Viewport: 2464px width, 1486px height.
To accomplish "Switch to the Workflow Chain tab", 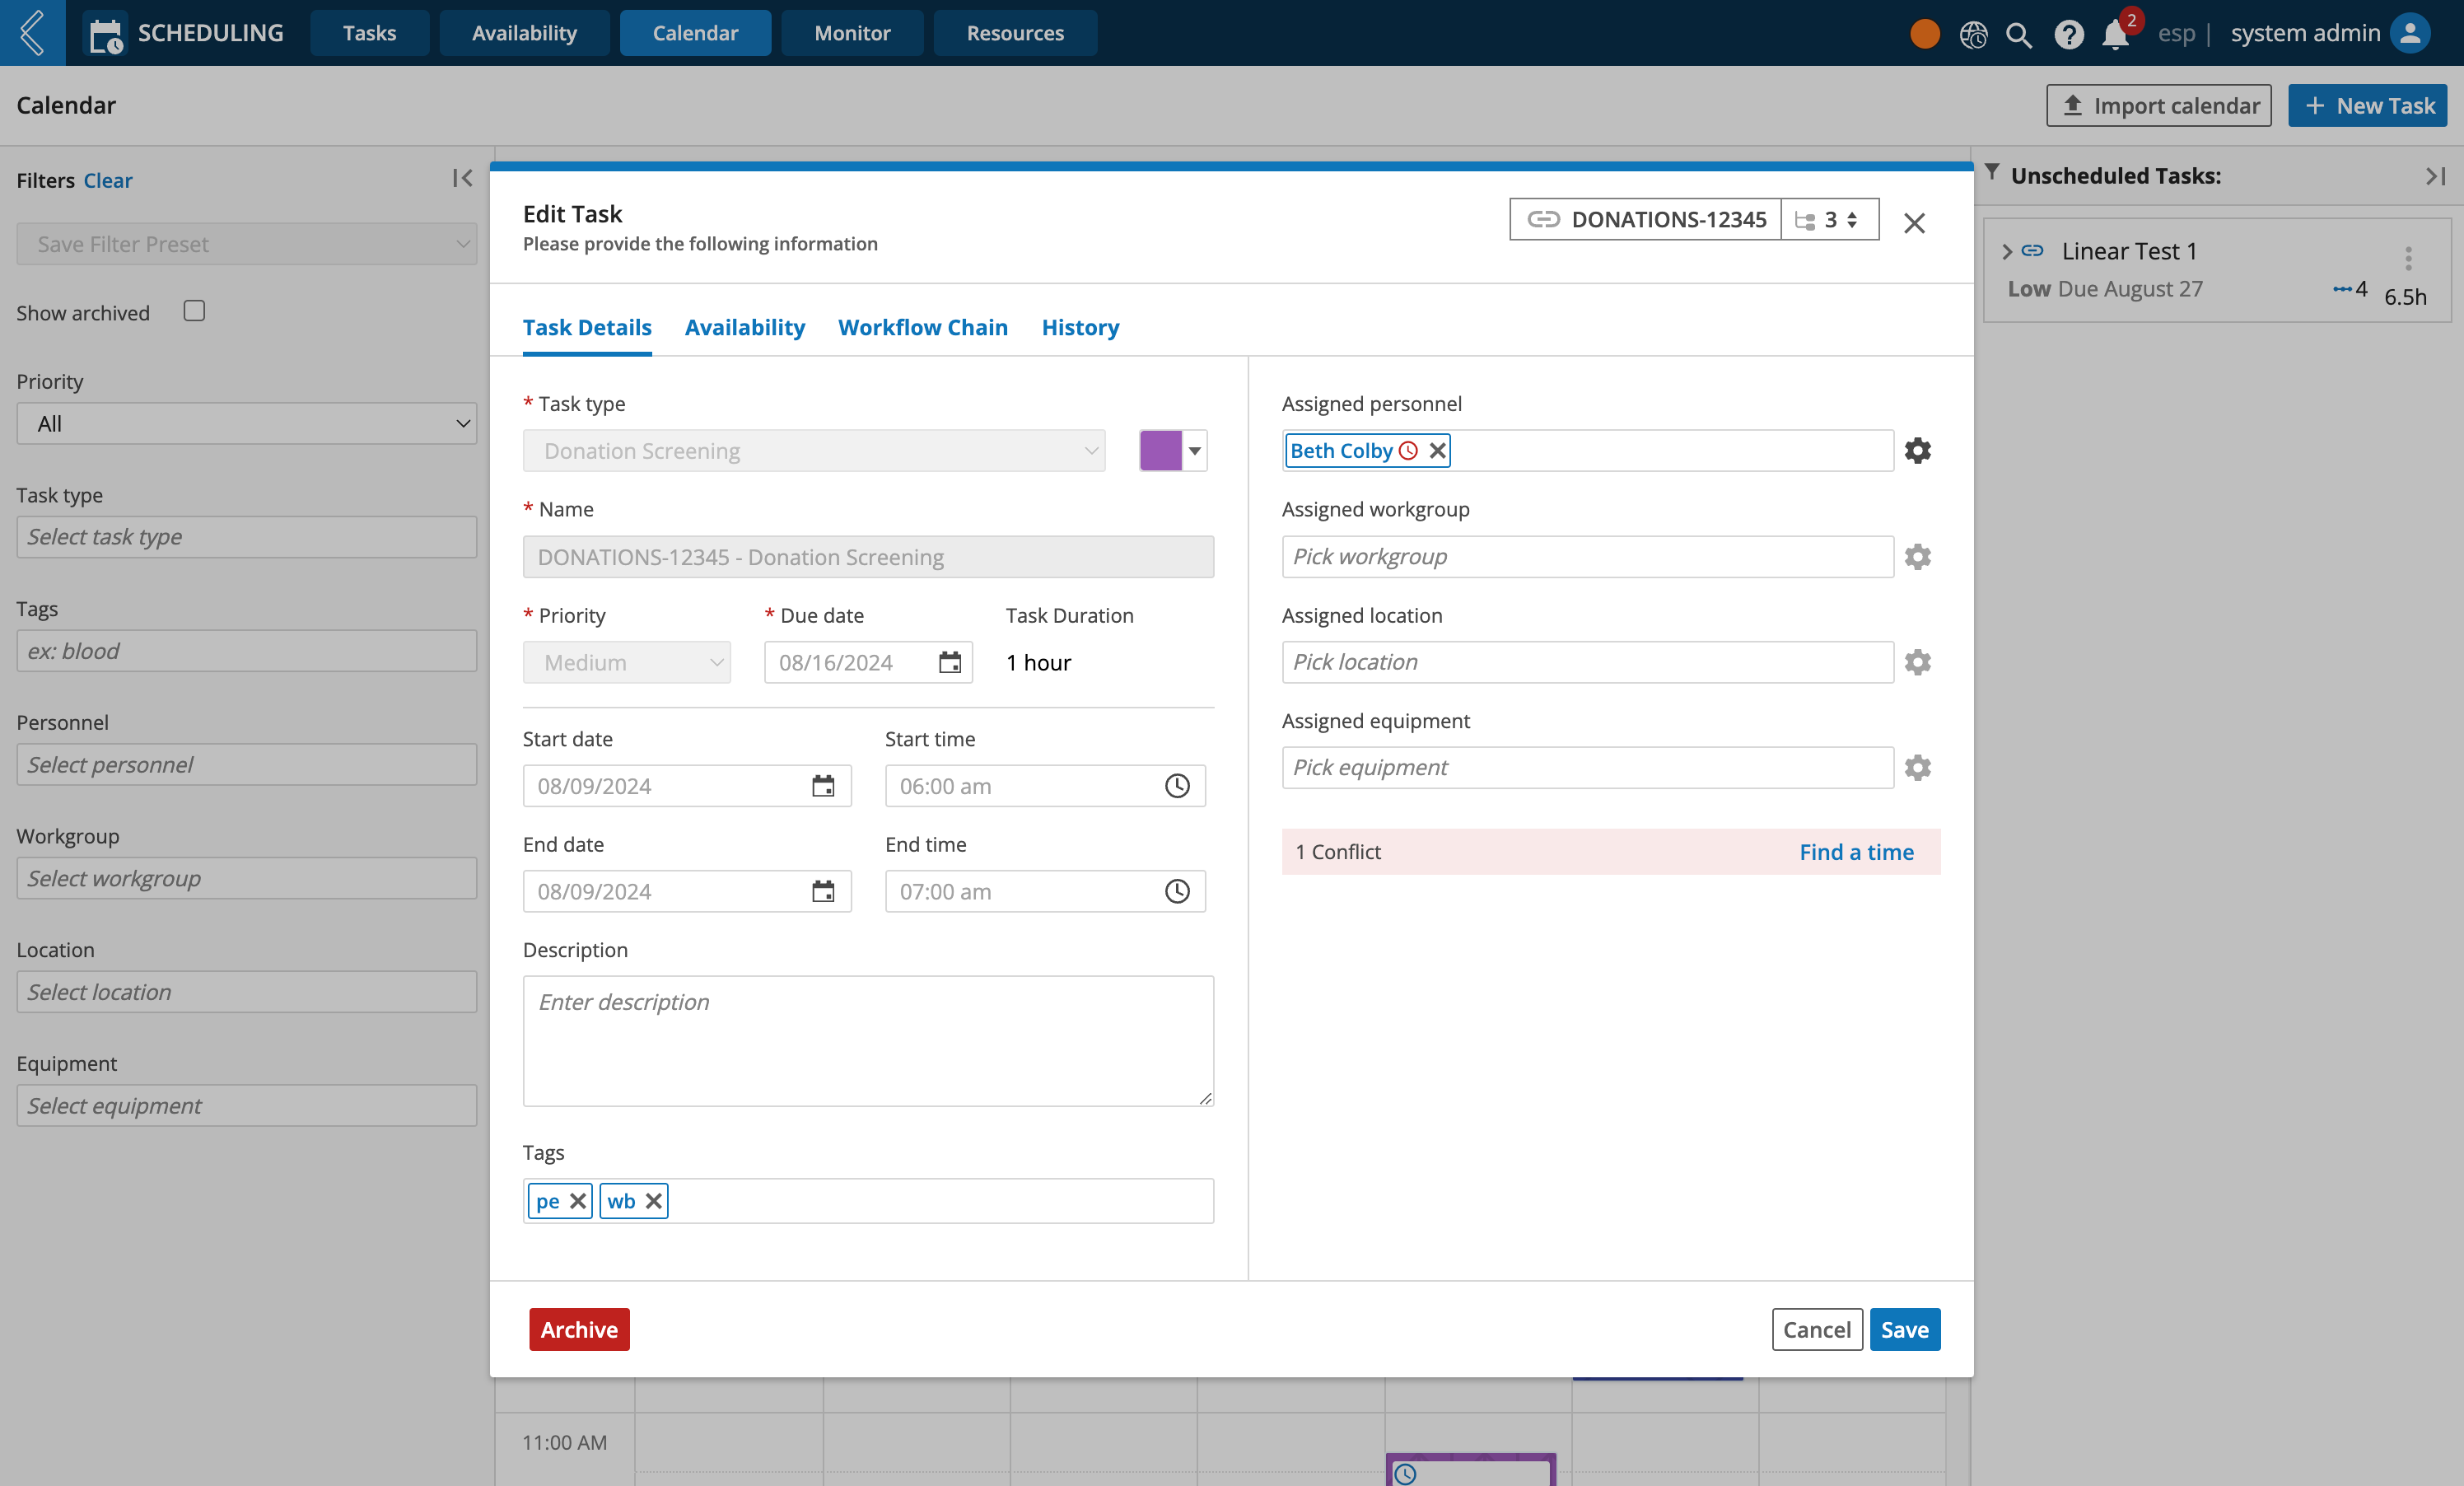I will pyautogui.click(x=922, y=325).
